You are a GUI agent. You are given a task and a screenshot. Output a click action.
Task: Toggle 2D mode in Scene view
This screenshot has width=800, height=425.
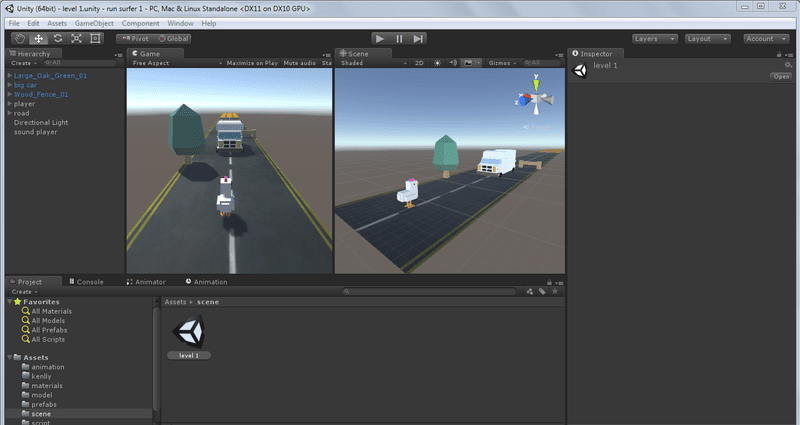tap(420, 63)
